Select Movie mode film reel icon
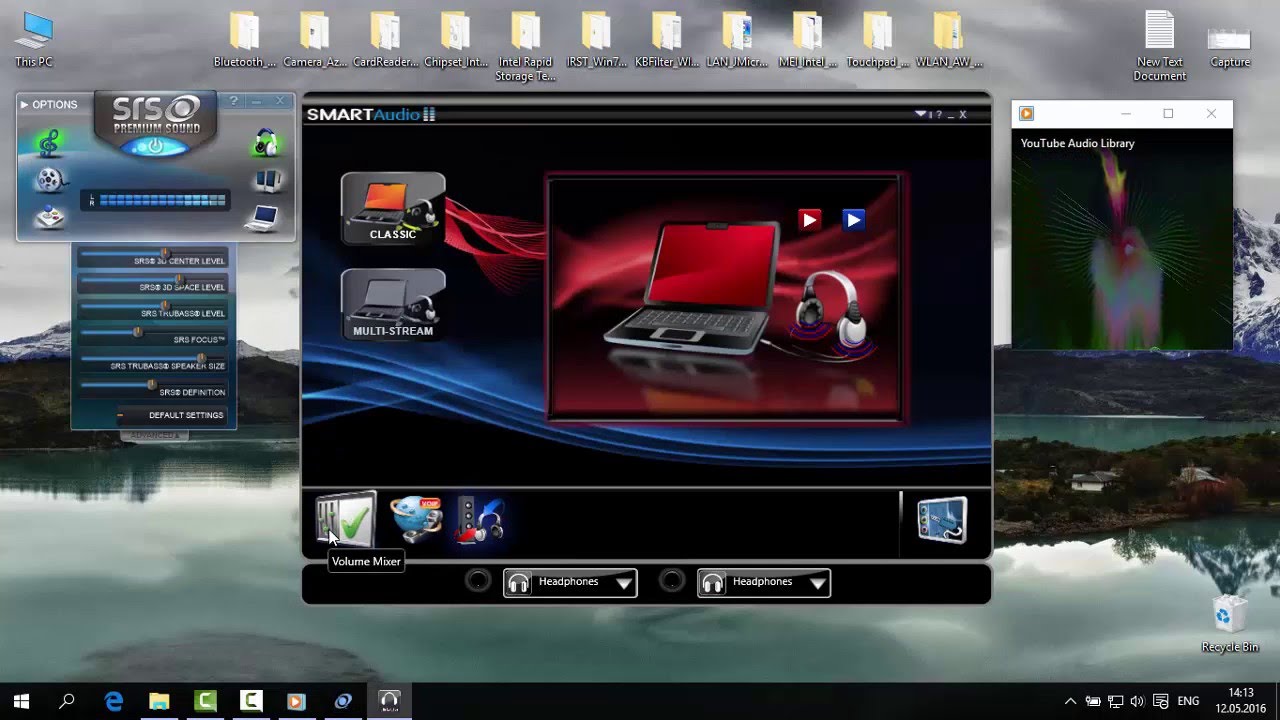The height and width of the screenshot is (720, 1280). tap(49, 180)
